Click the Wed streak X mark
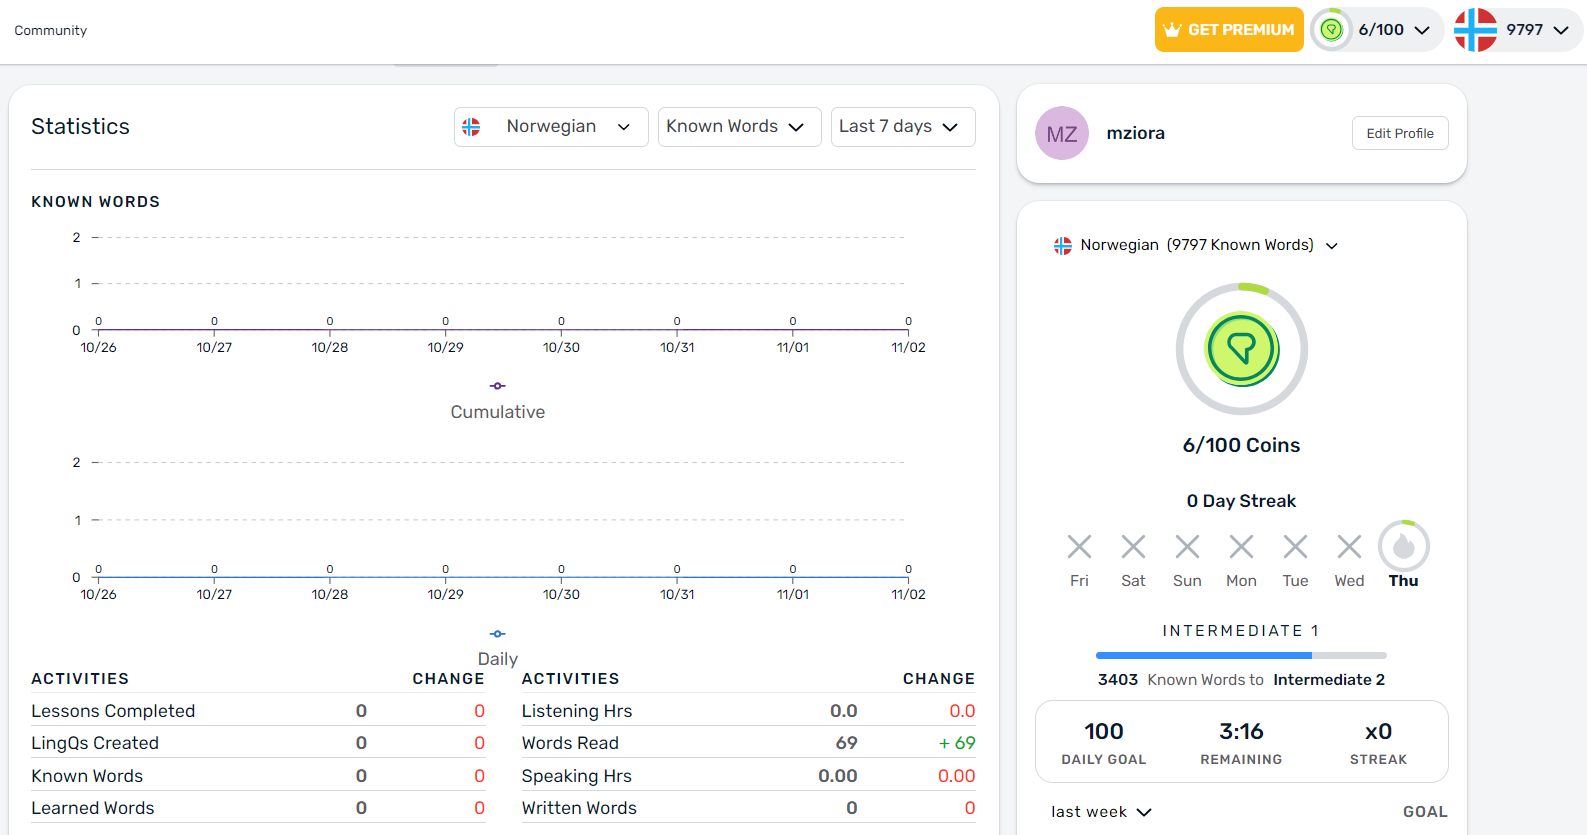 click(x=1349, y=547)
